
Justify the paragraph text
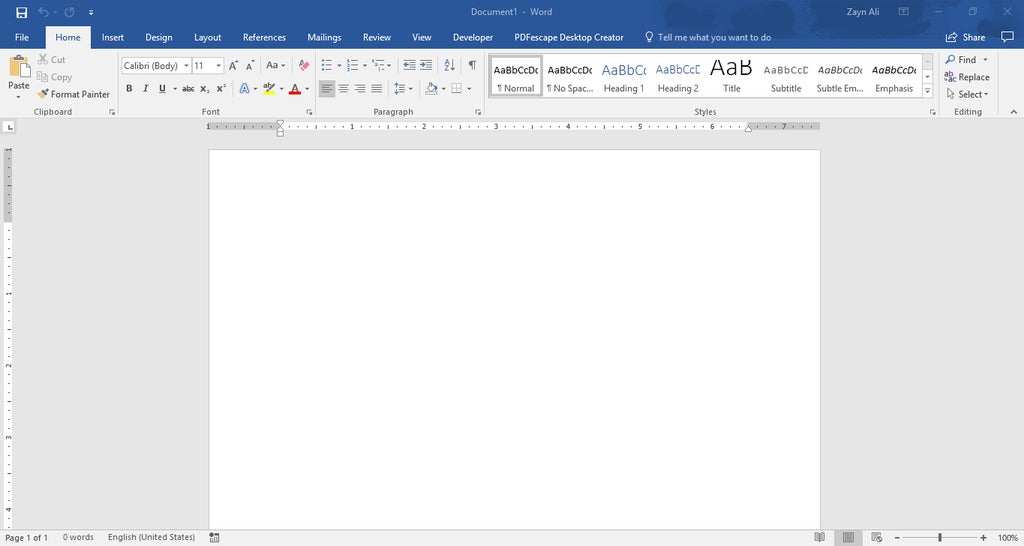coord(377,88)
